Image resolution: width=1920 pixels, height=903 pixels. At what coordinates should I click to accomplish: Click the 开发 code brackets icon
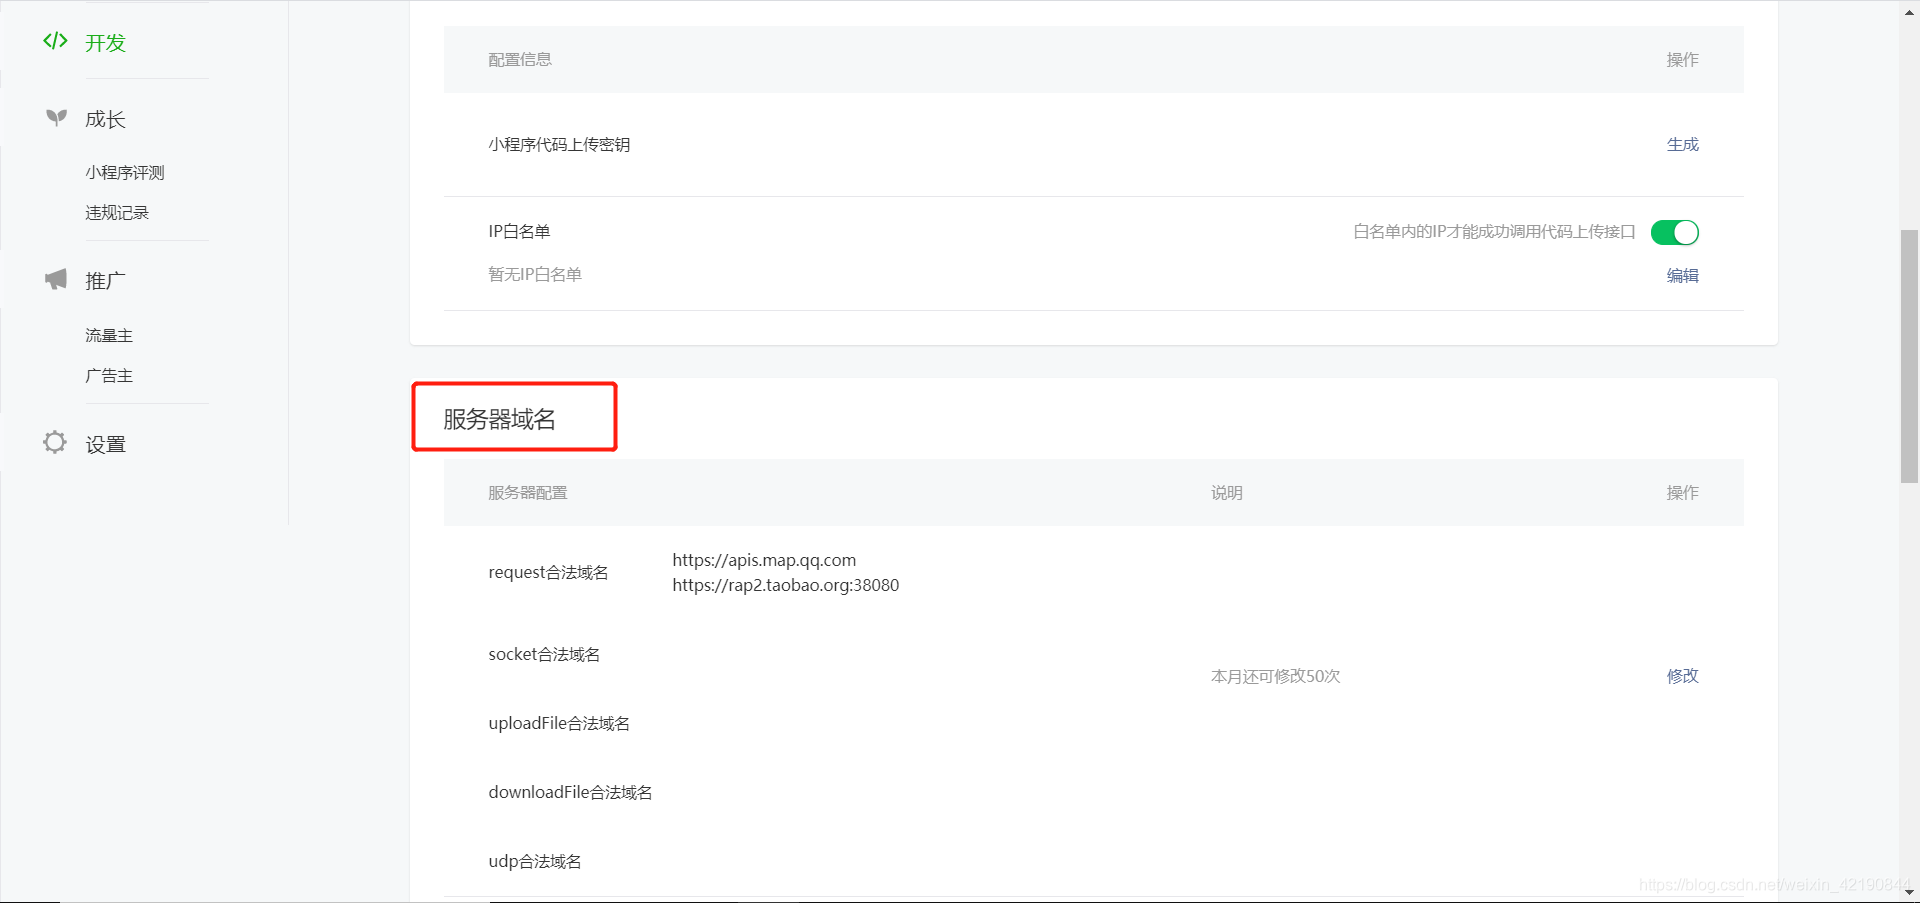[x=55, y=41]
